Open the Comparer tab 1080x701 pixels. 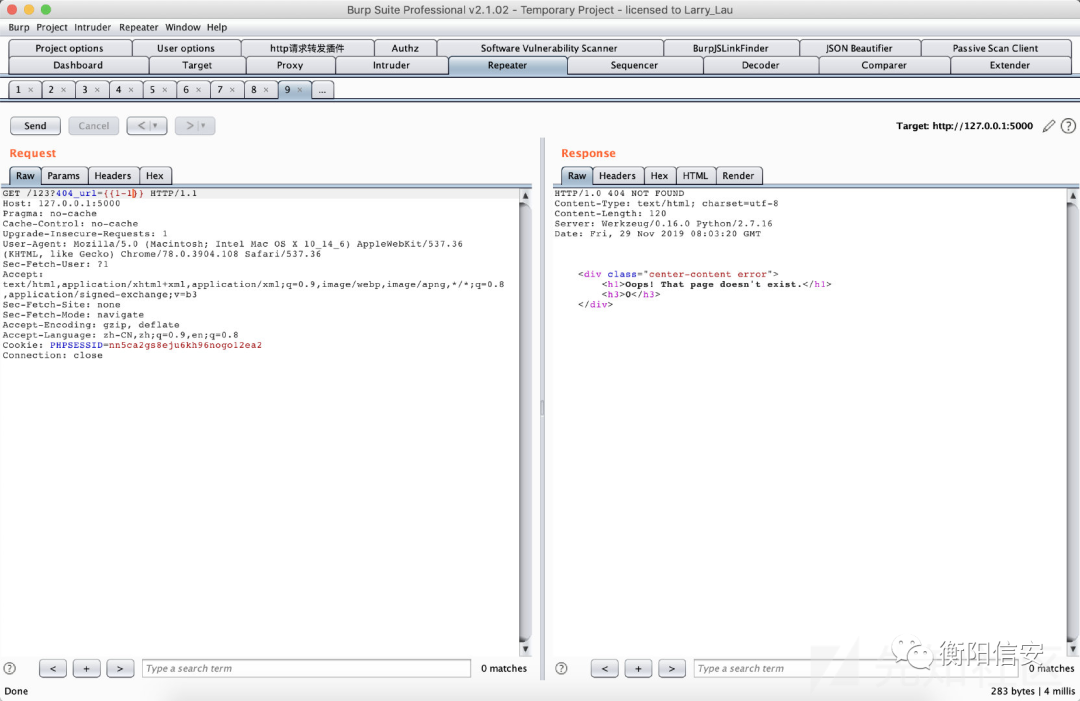click(x=884, y=65)
